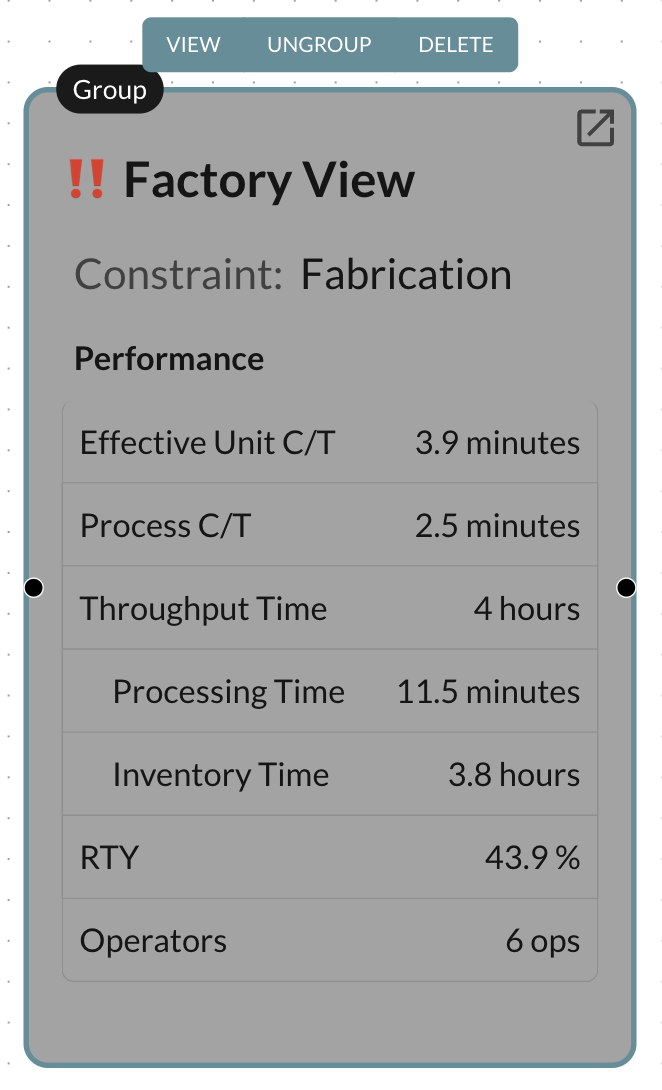This screenshot has height=1090, width=662.
Task: Click the Performance section heading
Action: (169, 359)
